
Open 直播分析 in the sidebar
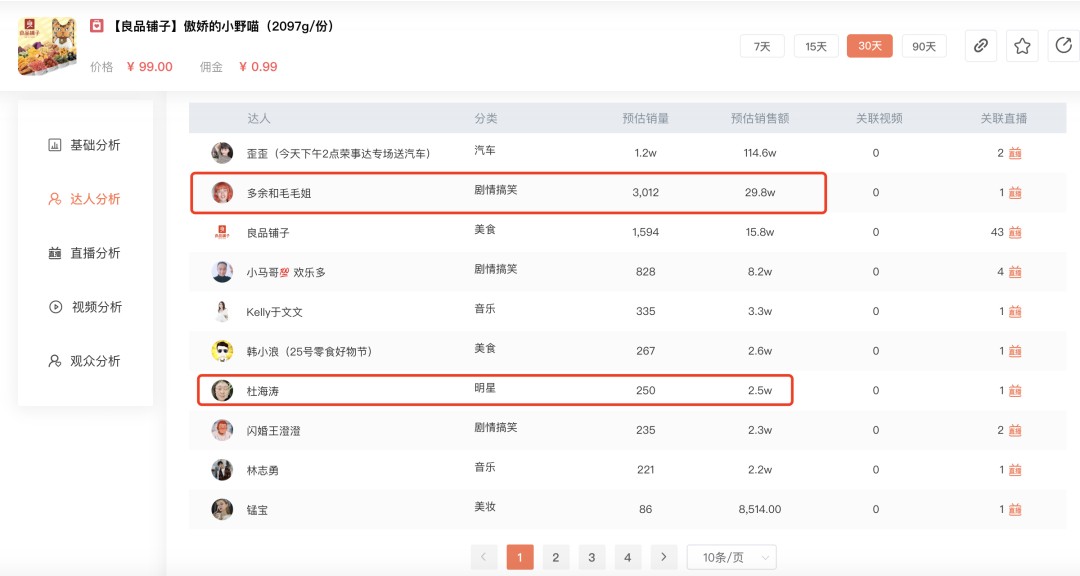pyautogui.click(x=85, y=253)
